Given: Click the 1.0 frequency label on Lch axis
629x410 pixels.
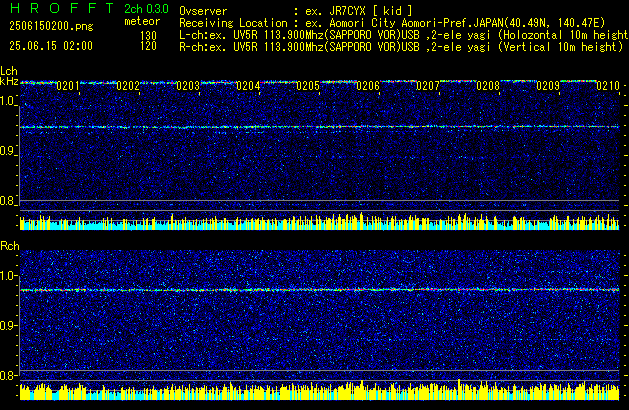Looking at the screenshot, I should coord(8,101).
